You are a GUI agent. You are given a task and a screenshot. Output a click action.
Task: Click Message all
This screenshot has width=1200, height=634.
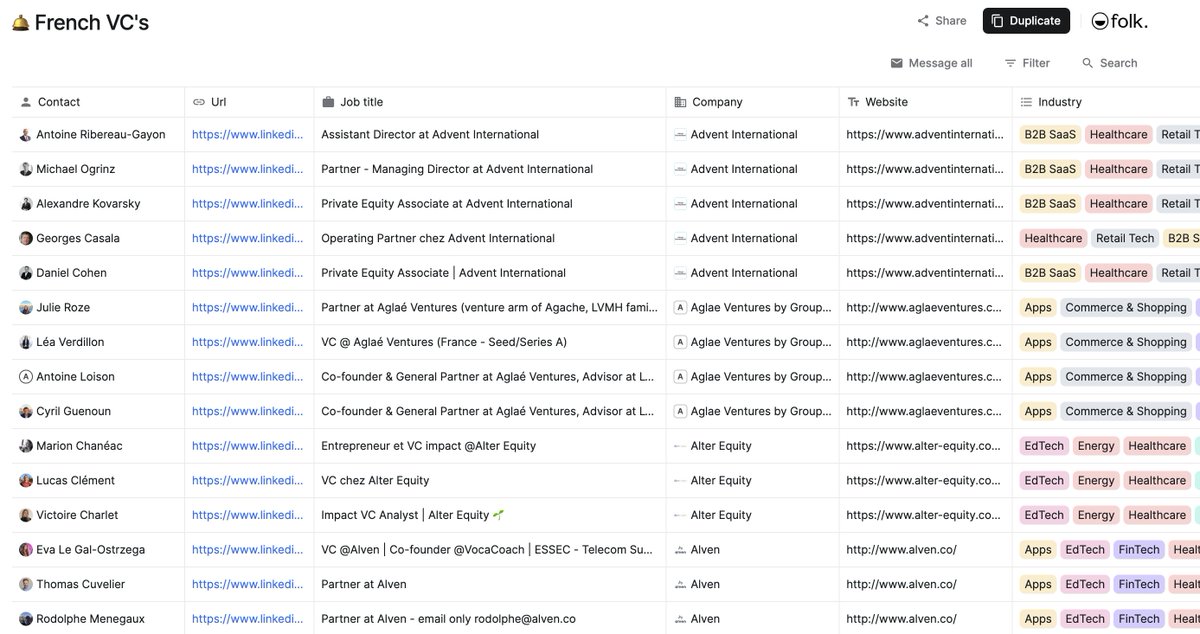click(x=931, y=63)
